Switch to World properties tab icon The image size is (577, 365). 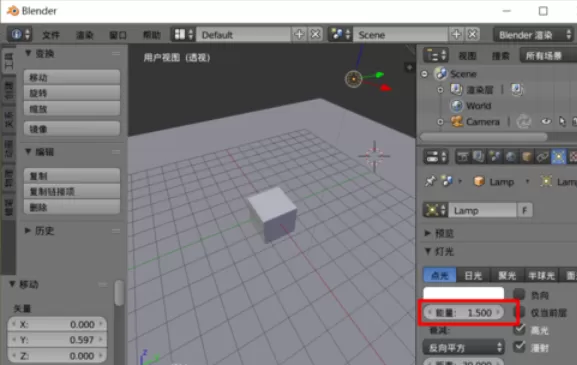511,157
